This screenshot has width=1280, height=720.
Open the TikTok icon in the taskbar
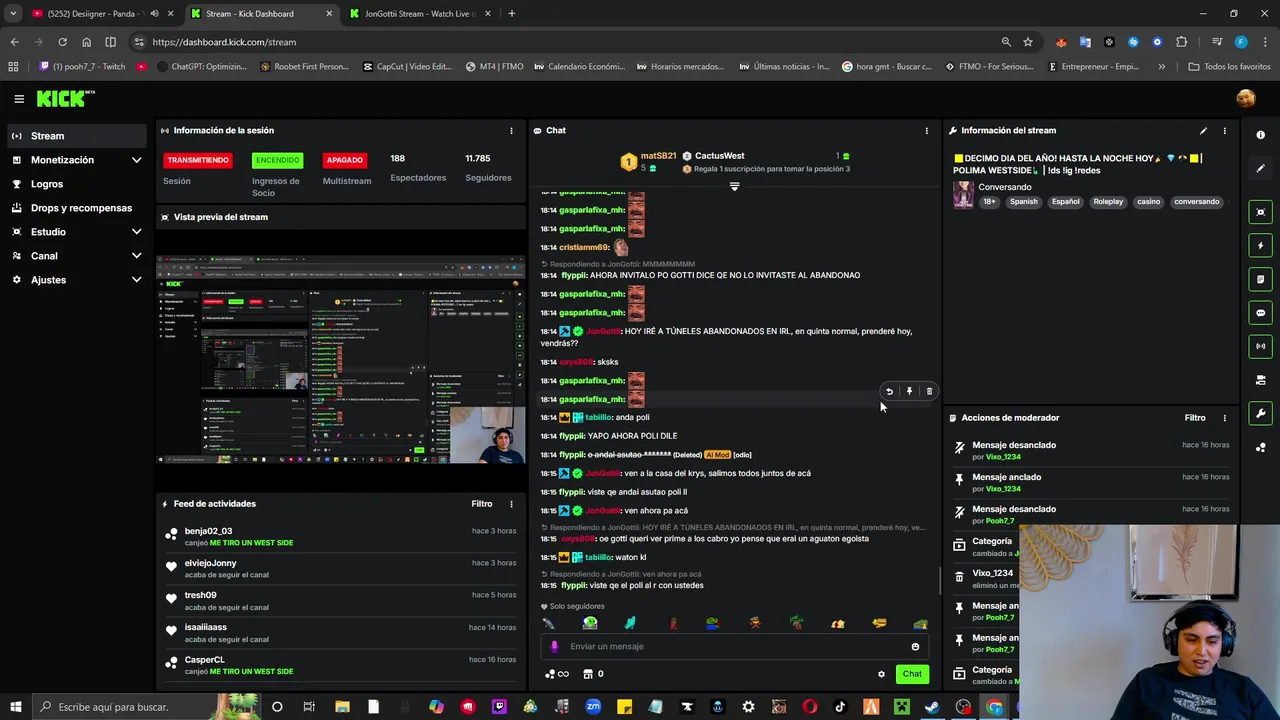point(841,707)
